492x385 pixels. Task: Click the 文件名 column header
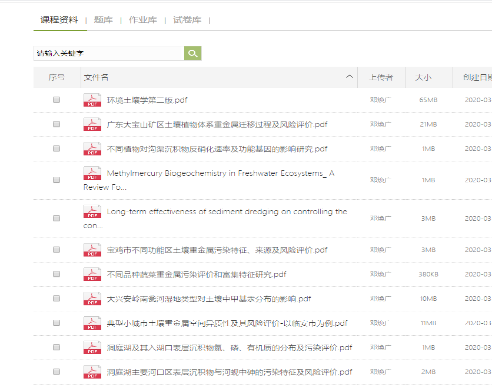[96, 78]
